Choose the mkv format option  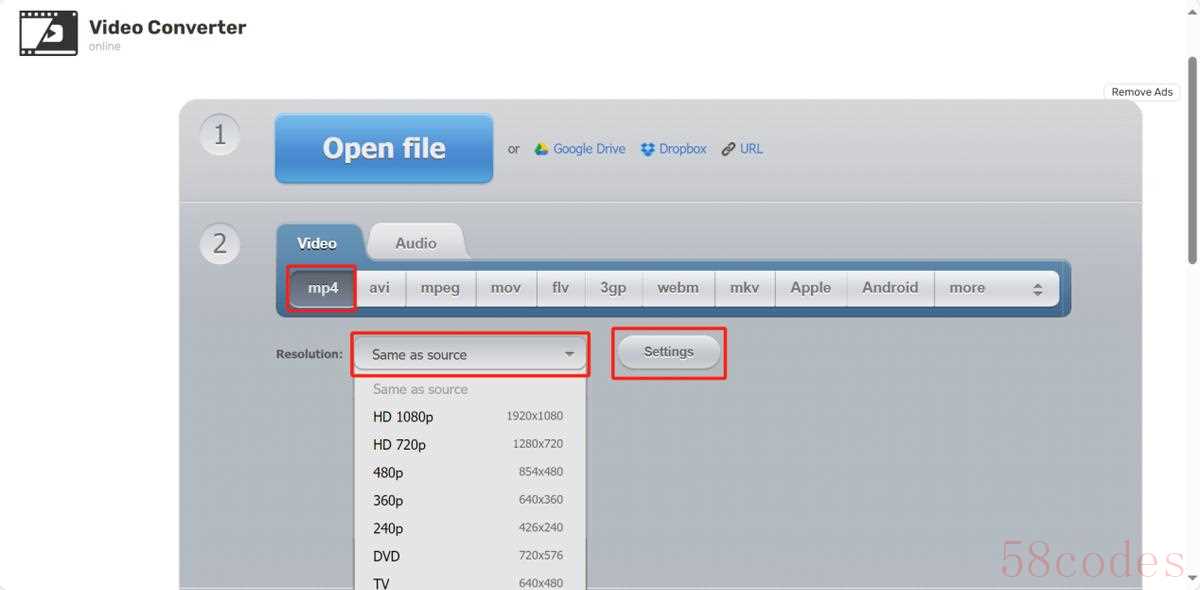coord(745,288)
